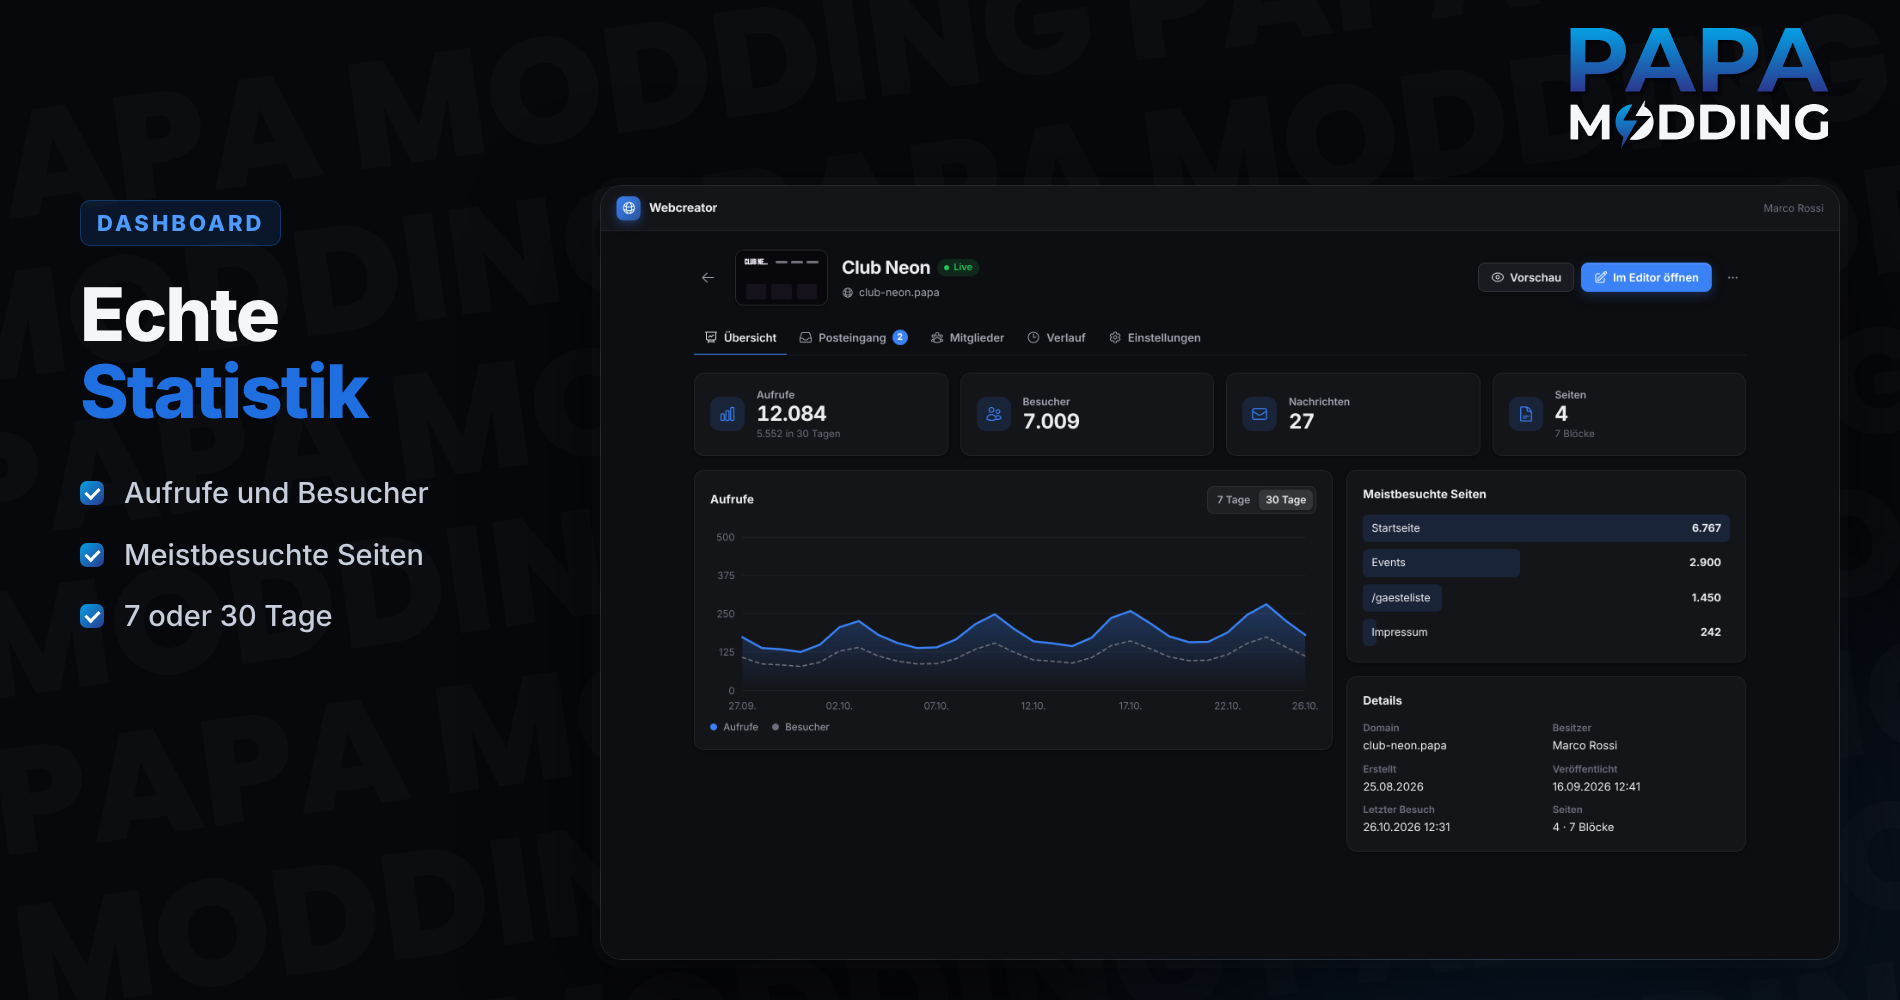Click the Aufrufe bar chart icon
1900x1000 pixels.
pyautogui.click(x=727, y=414)
